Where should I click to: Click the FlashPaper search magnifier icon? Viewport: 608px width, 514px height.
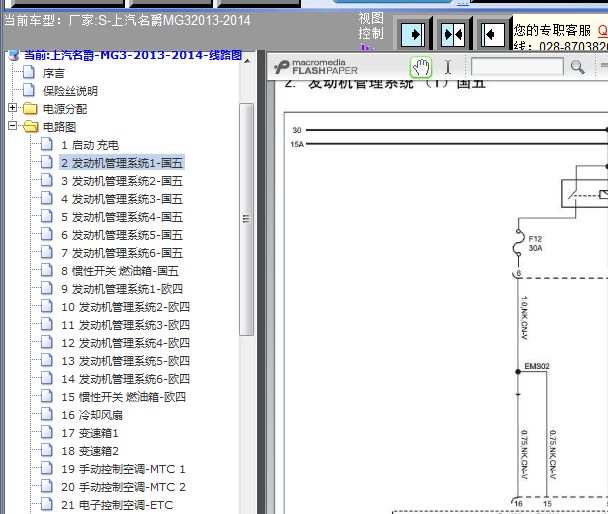pos(577,67)
